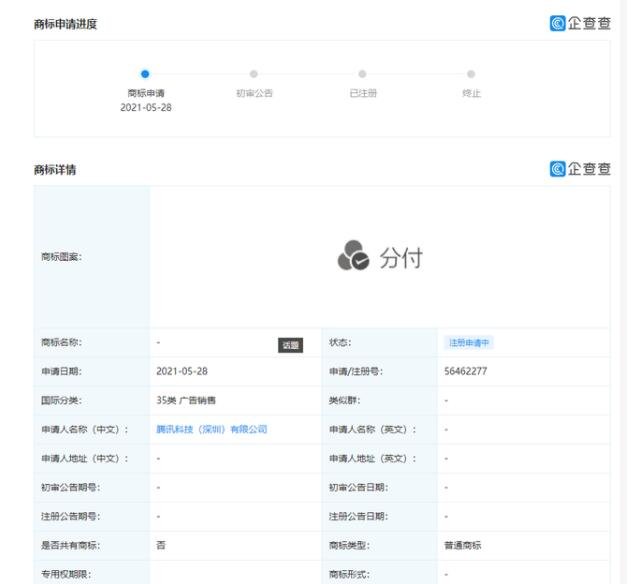The height and width of the screenshot is (584, 632).
Task: Click the 类似群 field label
Action: [x=345, y=400]
